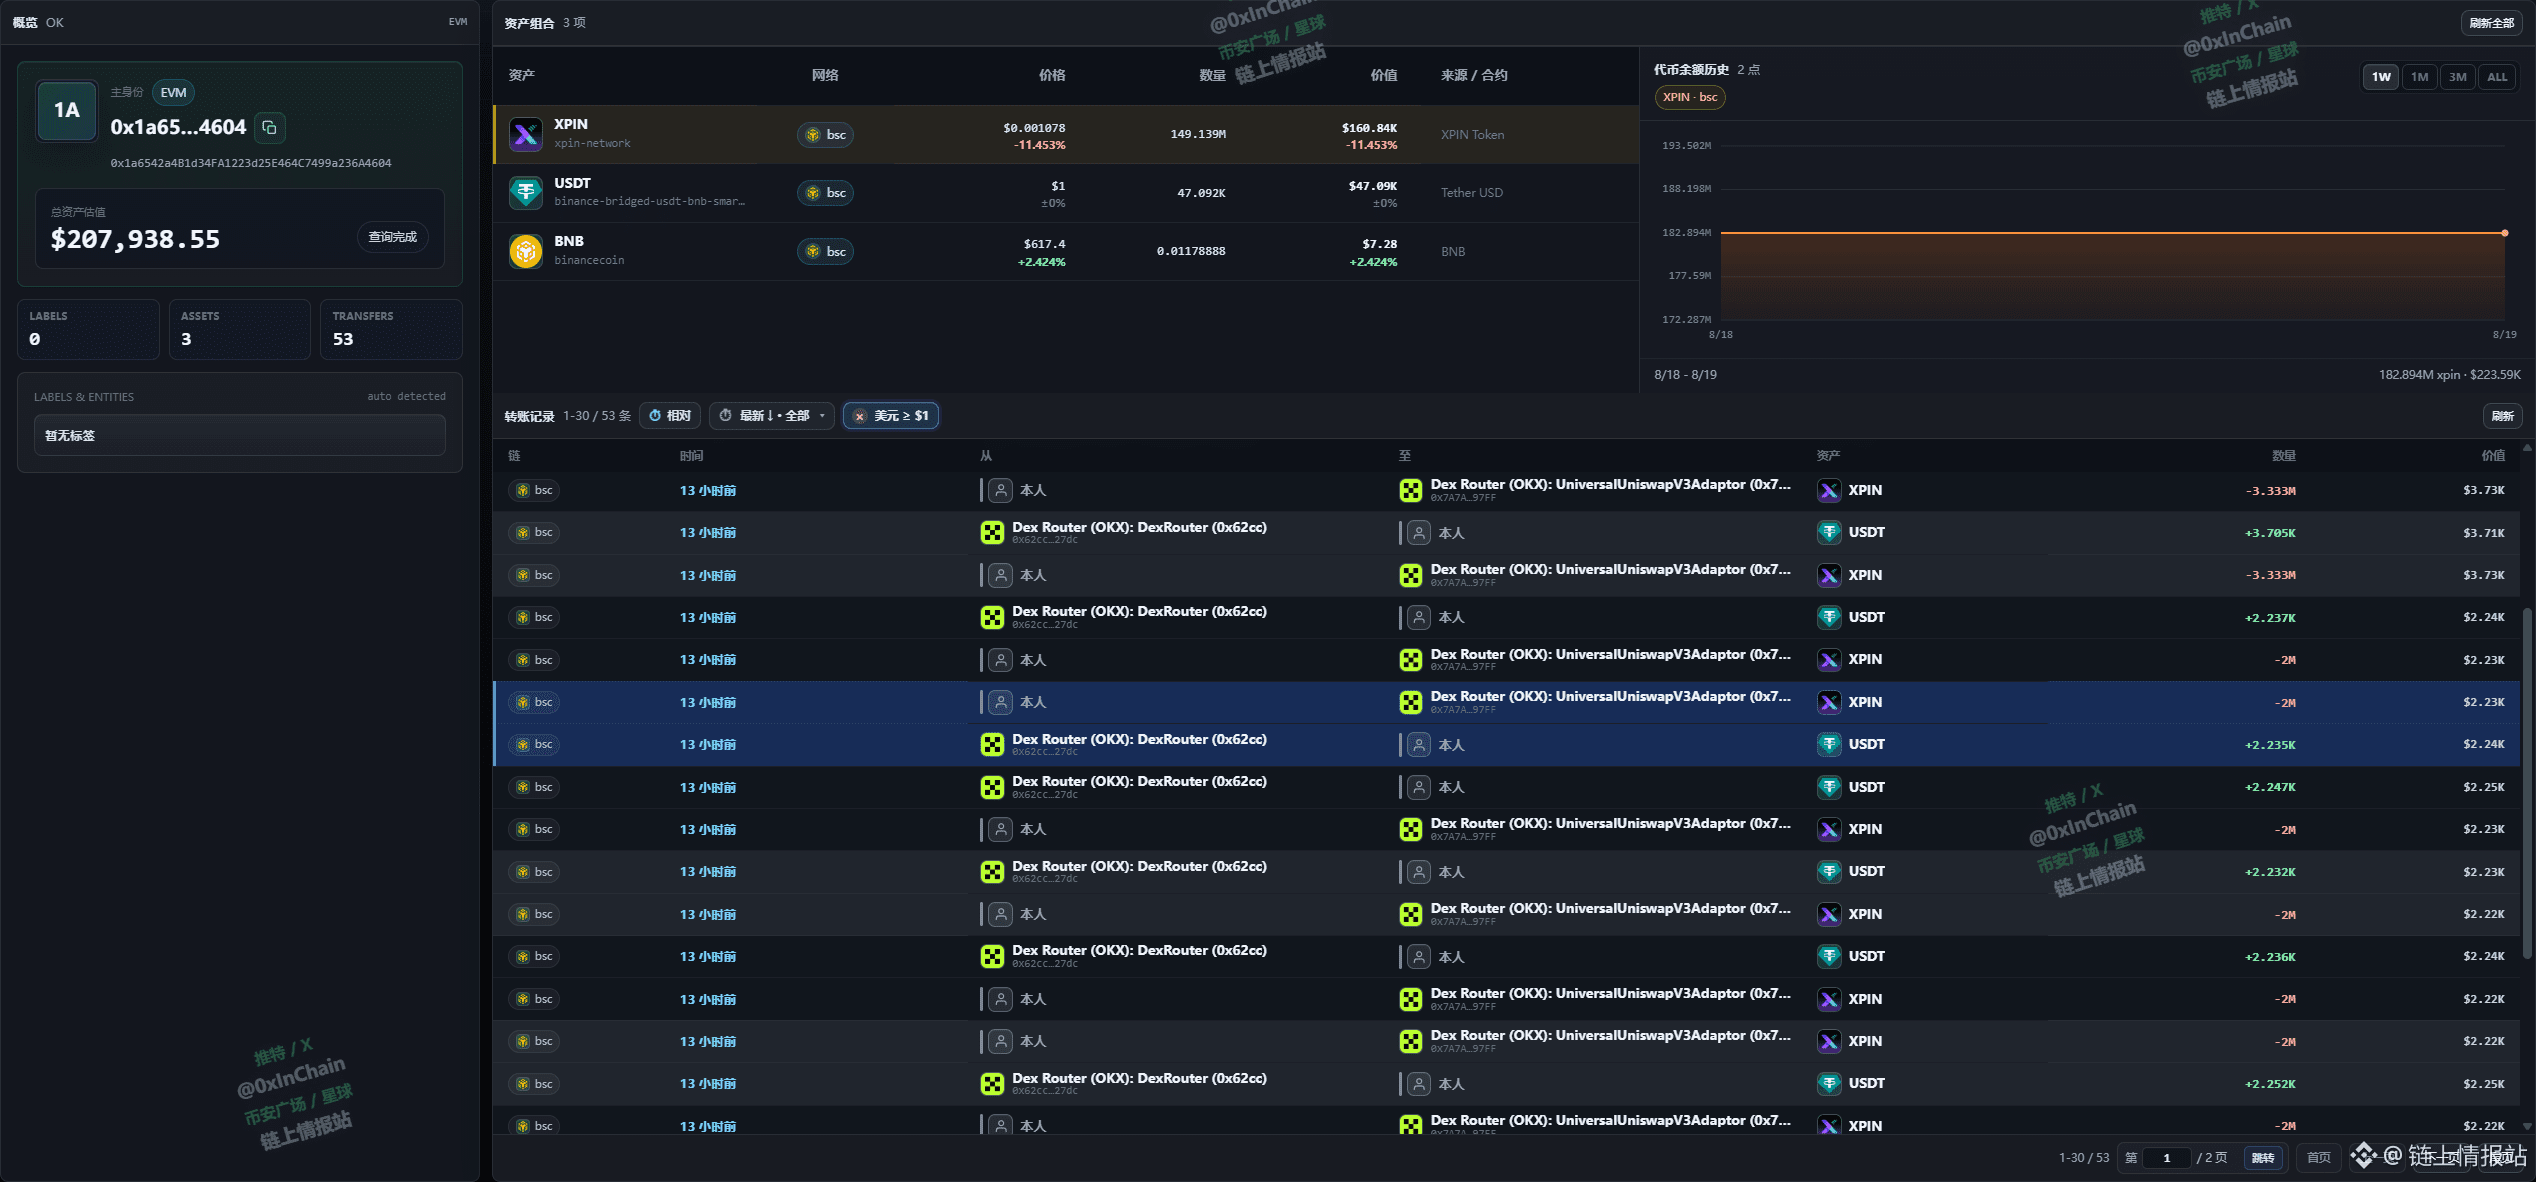Click the 刷新全部 refresh all button
This screenshot has height=1182, width=2536.
pyautogui.click(x=2491, y=23)
